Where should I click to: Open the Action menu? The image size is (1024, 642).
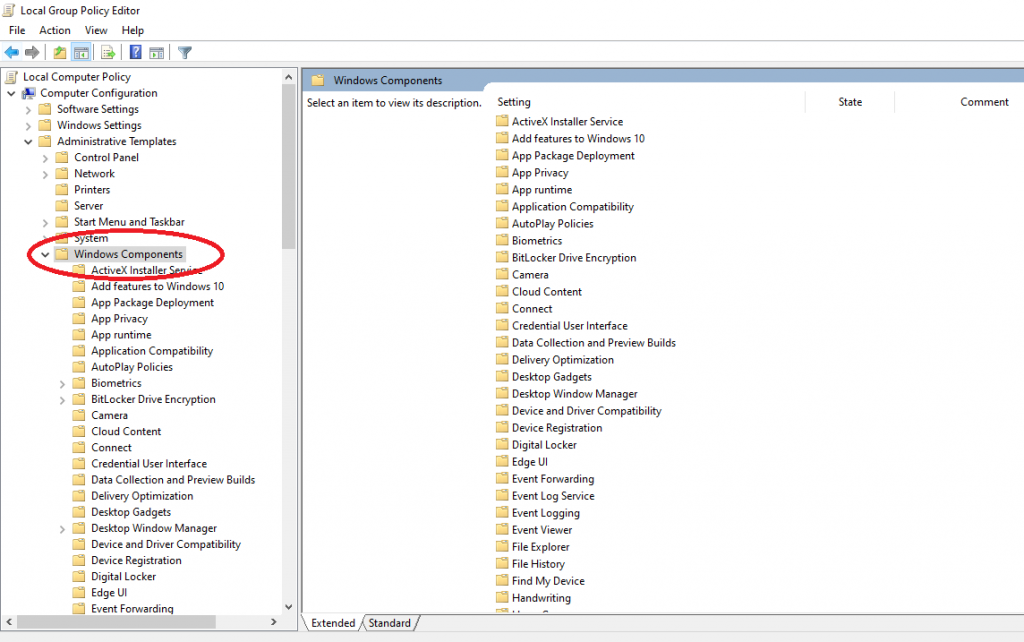[x=55, y=31]
